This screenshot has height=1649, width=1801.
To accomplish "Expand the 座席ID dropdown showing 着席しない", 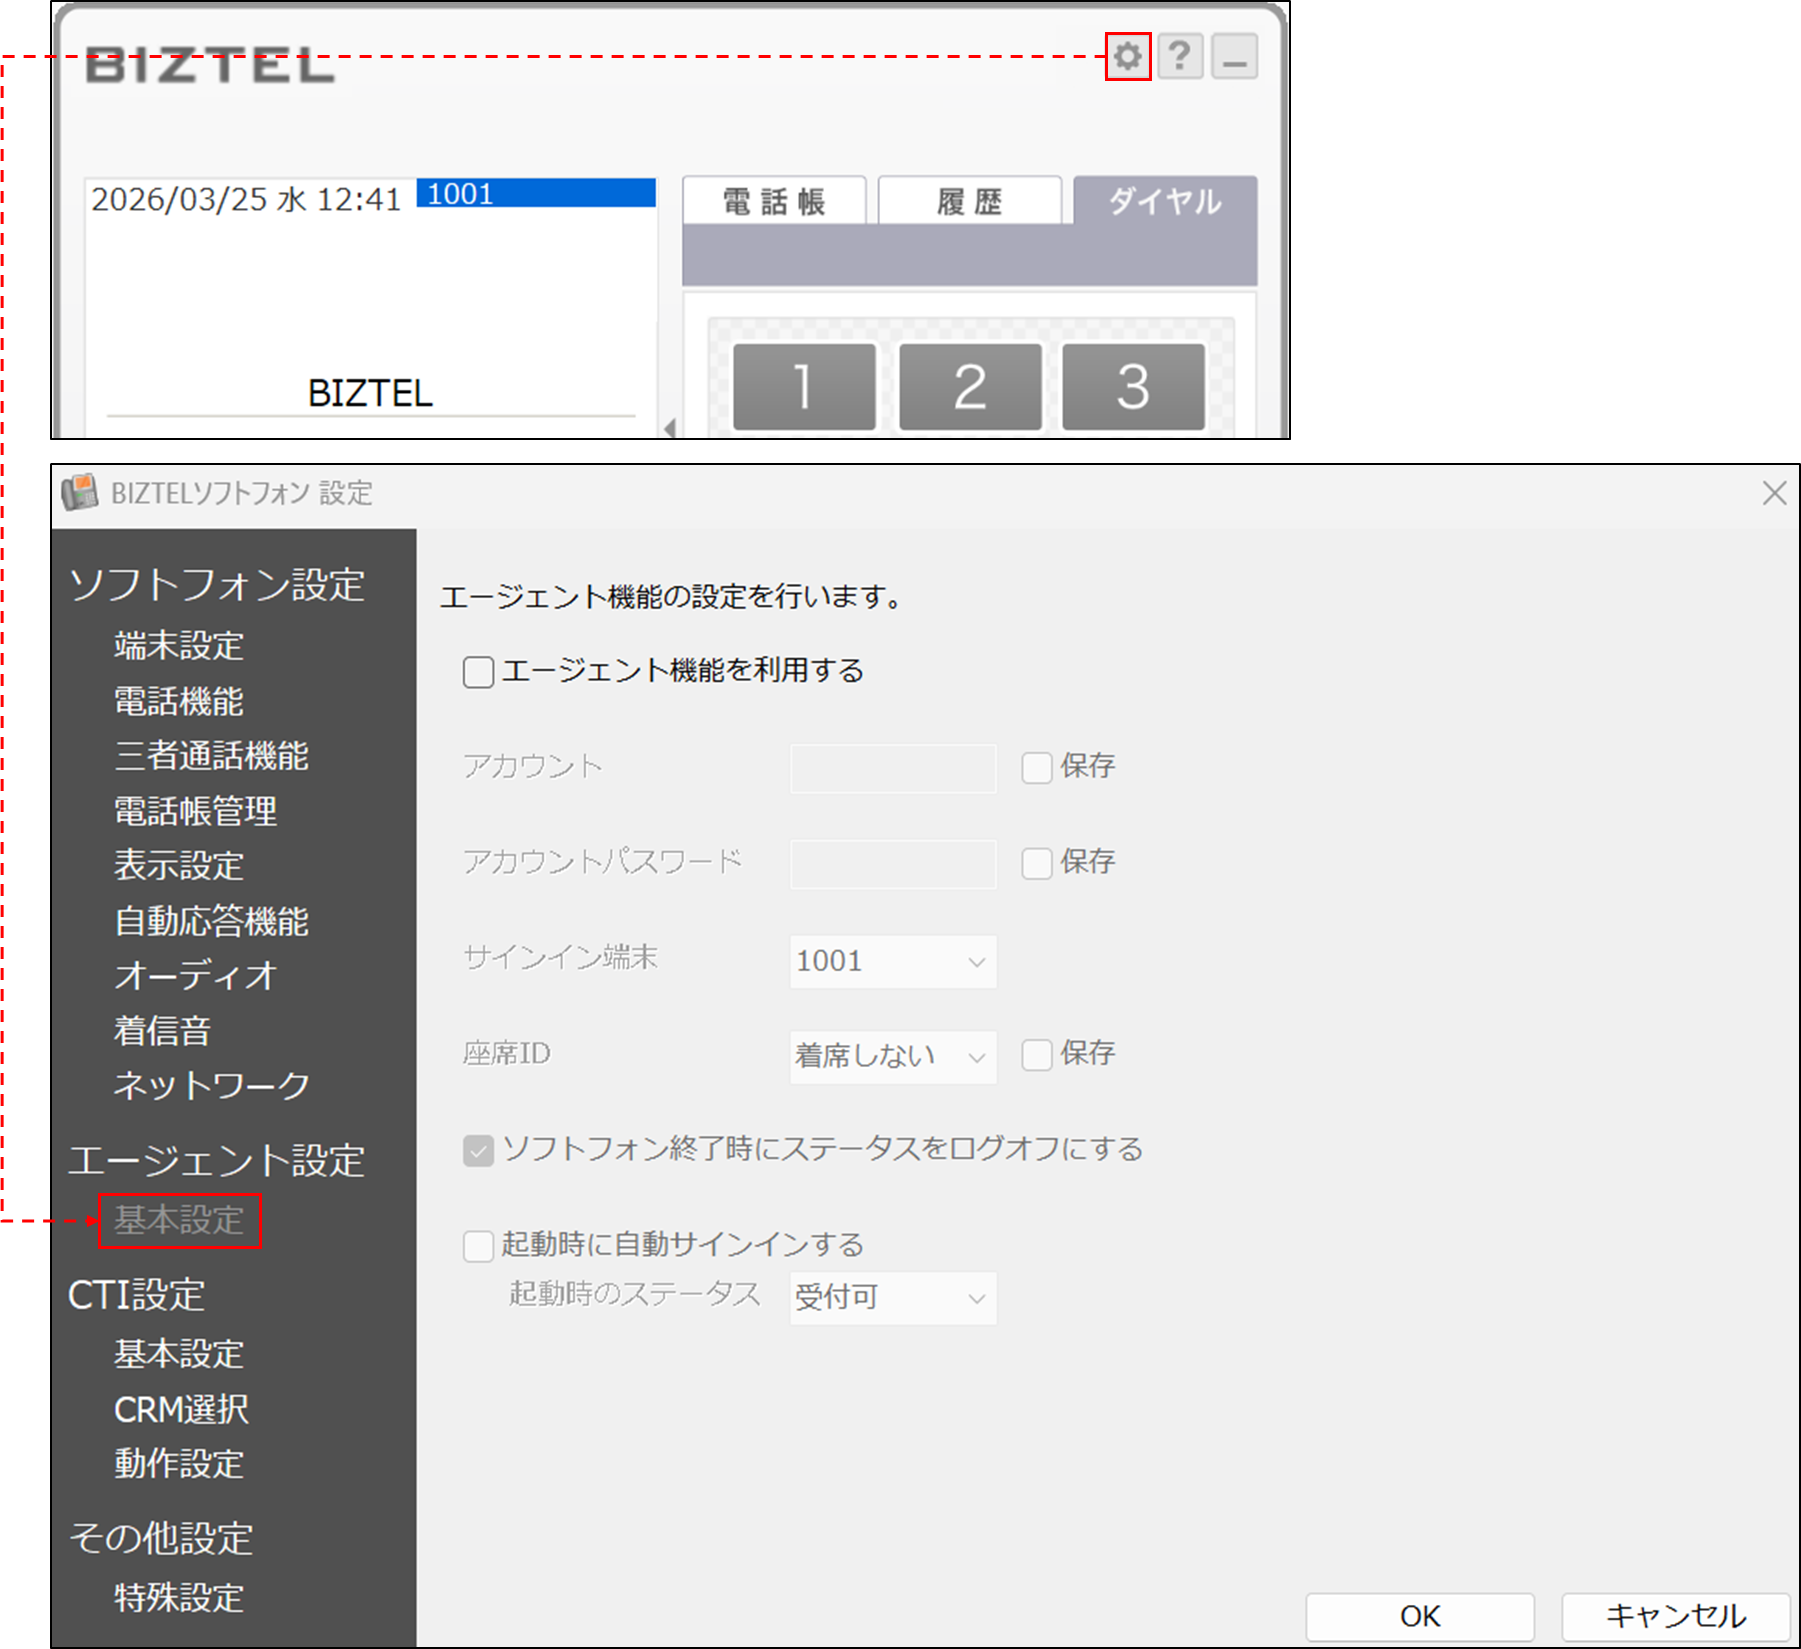I will coord(892,1057).
